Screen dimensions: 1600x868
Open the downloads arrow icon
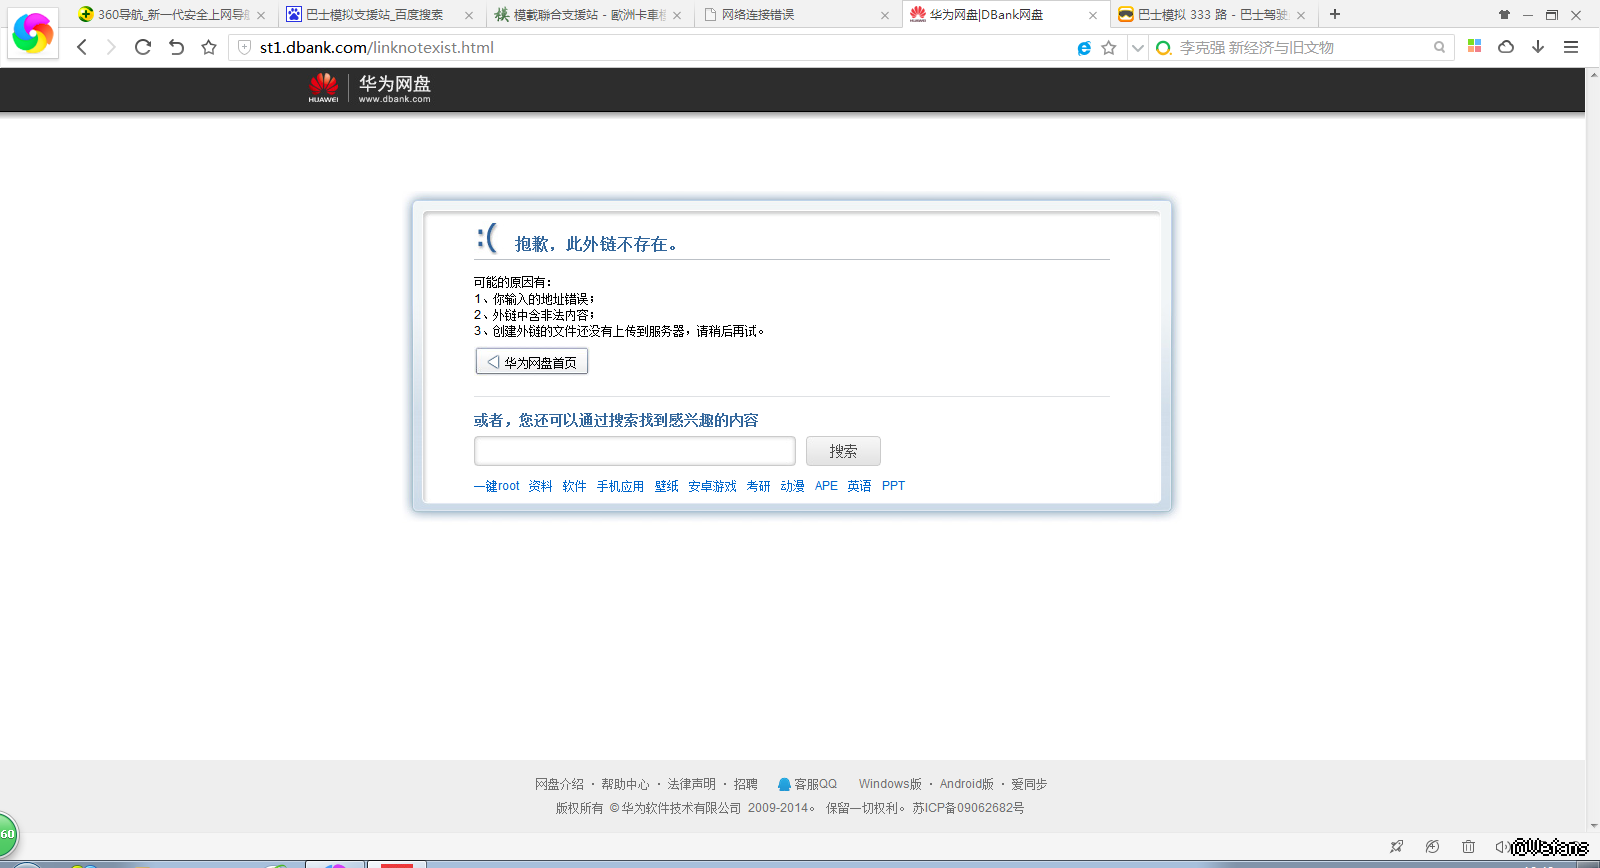[x=1538, y=47]
